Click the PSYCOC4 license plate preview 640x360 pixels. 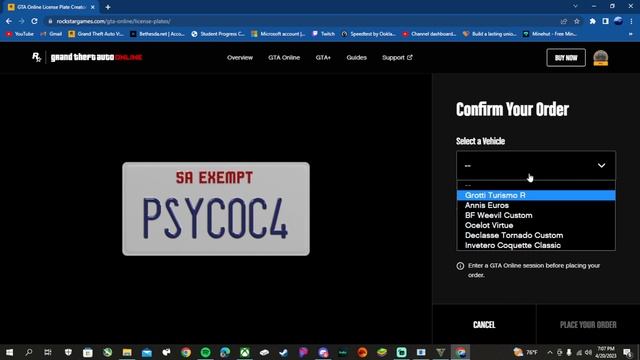[x=216, y=209]
